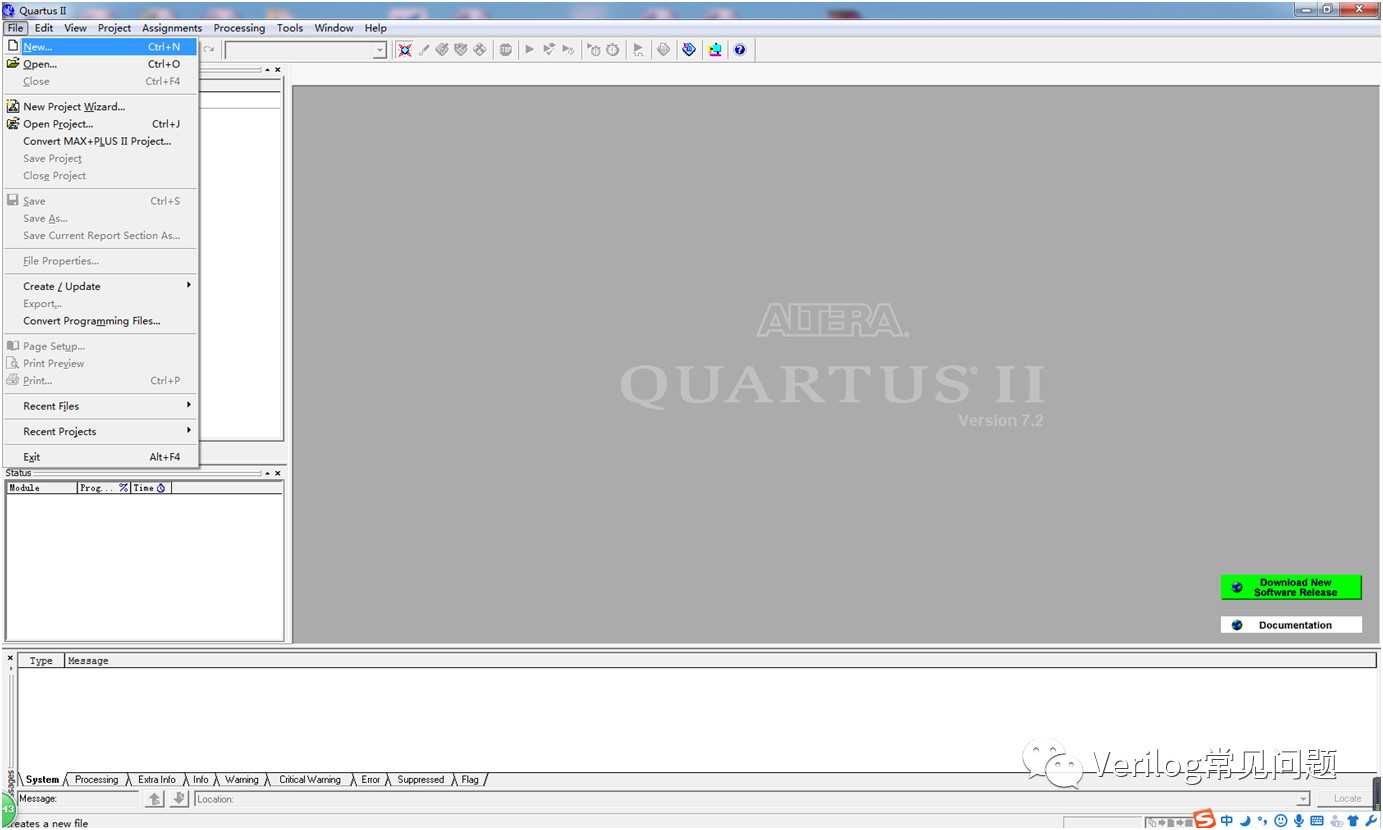Open the Project menu
This screenshot has height=830, width=1383.
[x=114, y=28]
